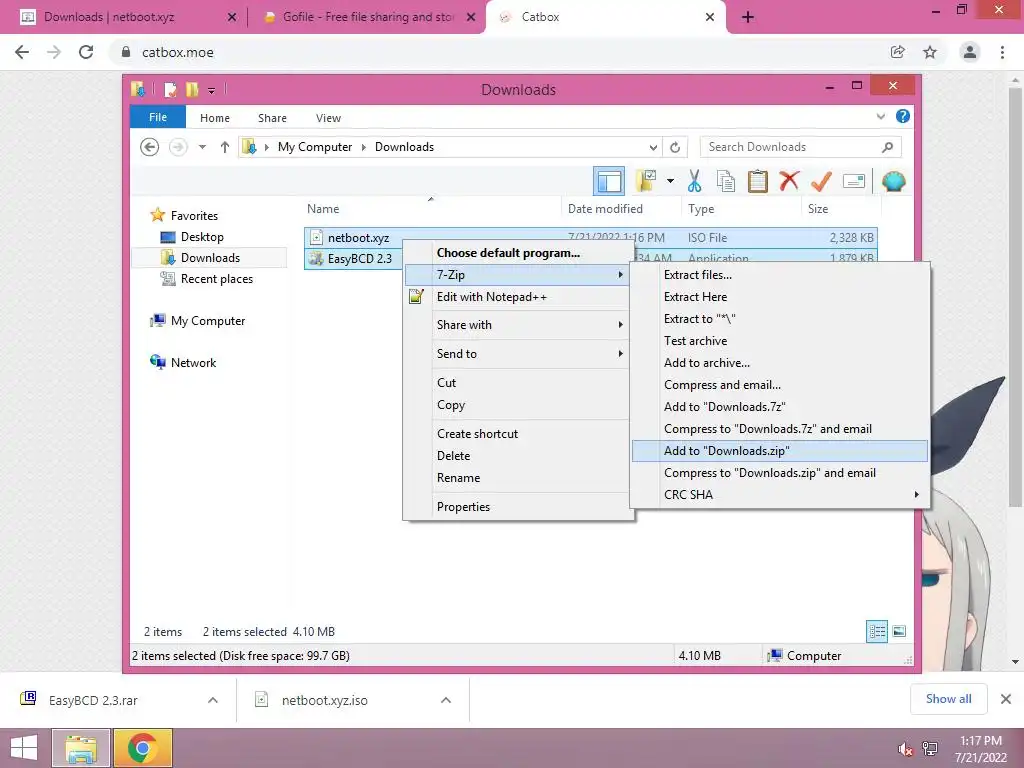Viewport: 1024px width, 768px height.
Task: Click the Paste clipboard icon in Explorer toolbar
Action: (x=758, y=181)
